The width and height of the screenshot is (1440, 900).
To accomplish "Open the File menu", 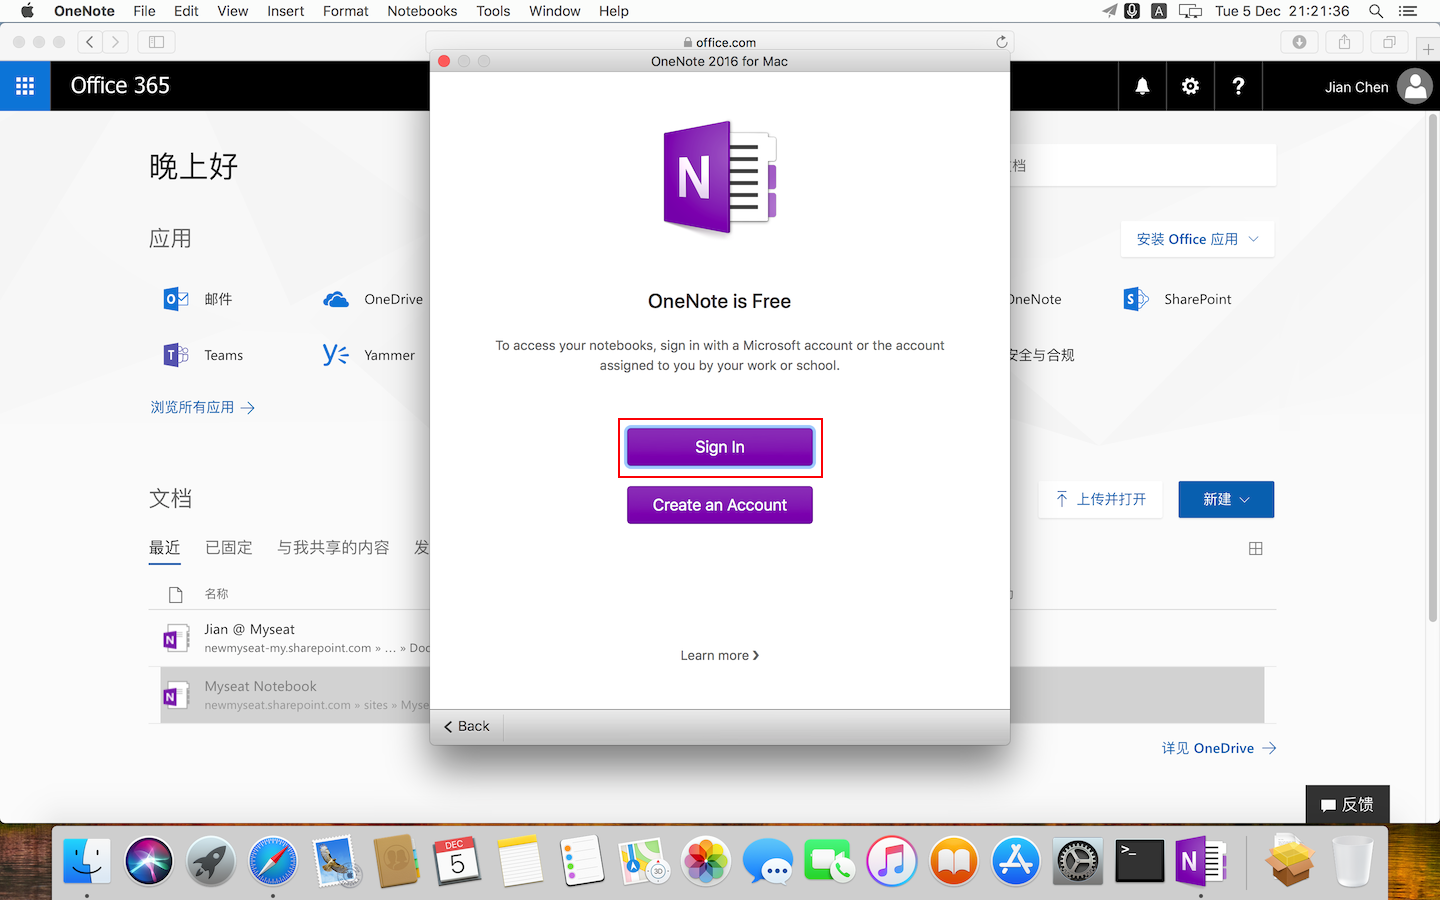I will (144, 11).
